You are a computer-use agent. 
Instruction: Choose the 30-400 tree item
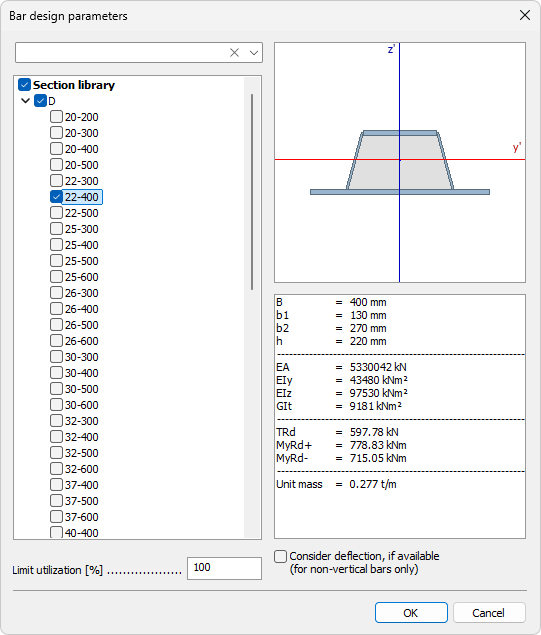(x=81, y=373)
